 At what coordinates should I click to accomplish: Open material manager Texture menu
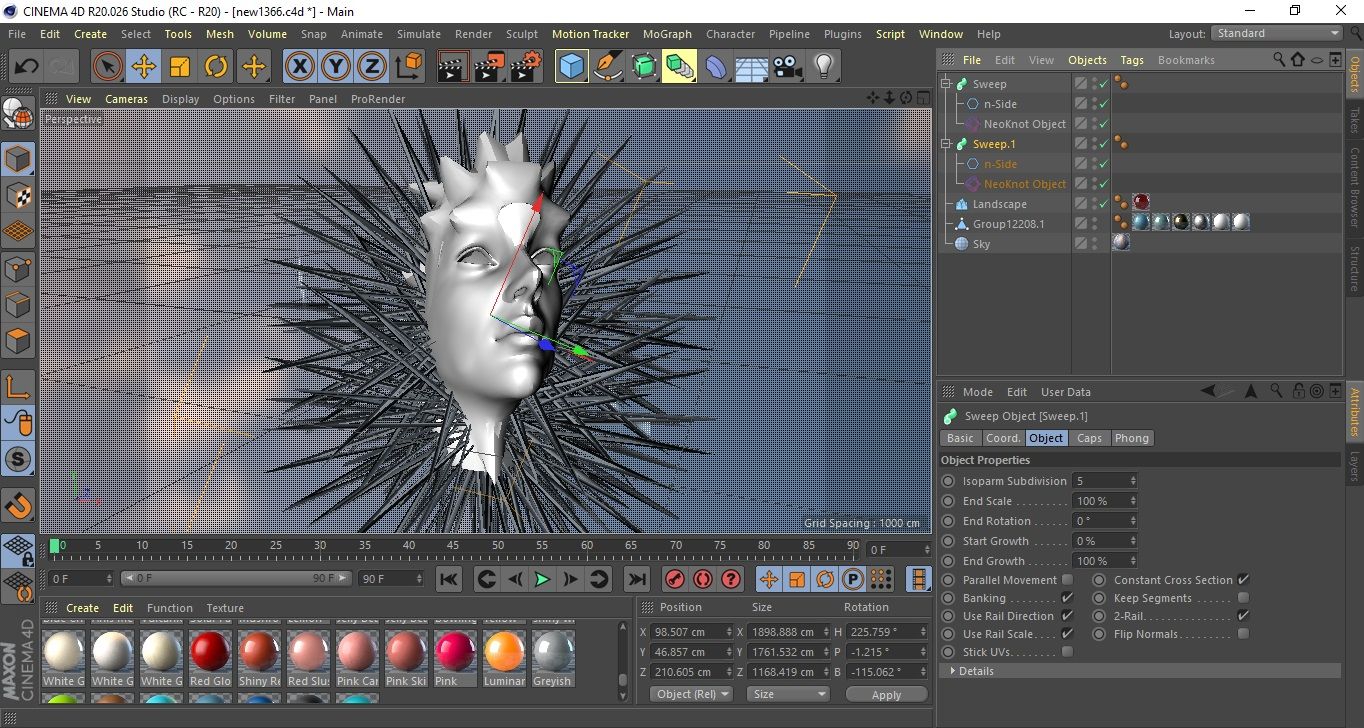point(225,608)
